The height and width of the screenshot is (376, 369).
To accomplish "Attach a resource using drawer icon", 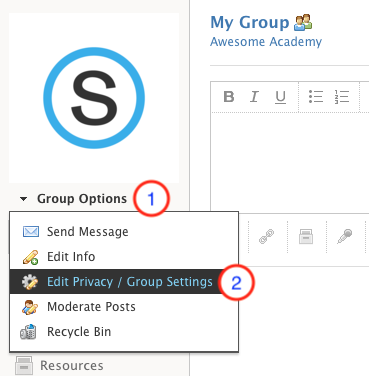I will click(306, 236).
